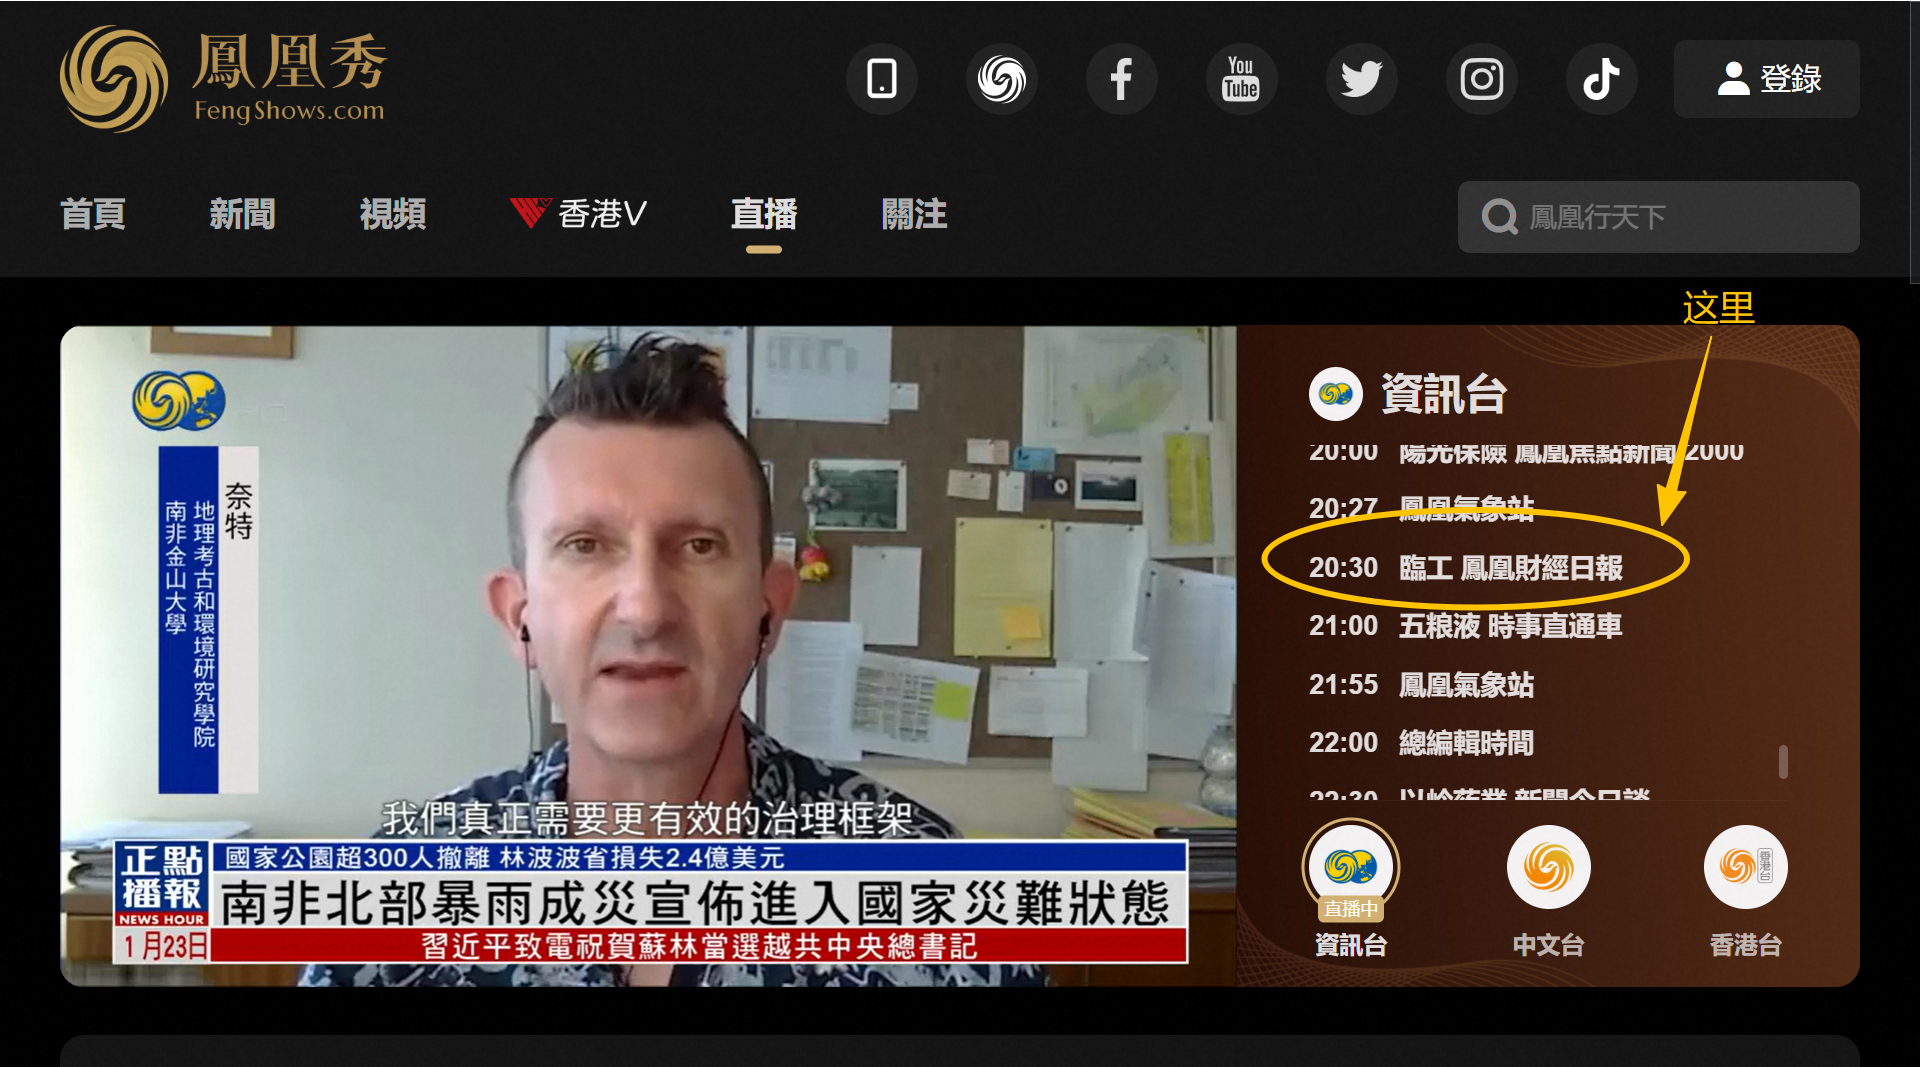1920x1067 pixels.
Task: Click the 登錄 login button
Action: click(x=1766, y=79)
